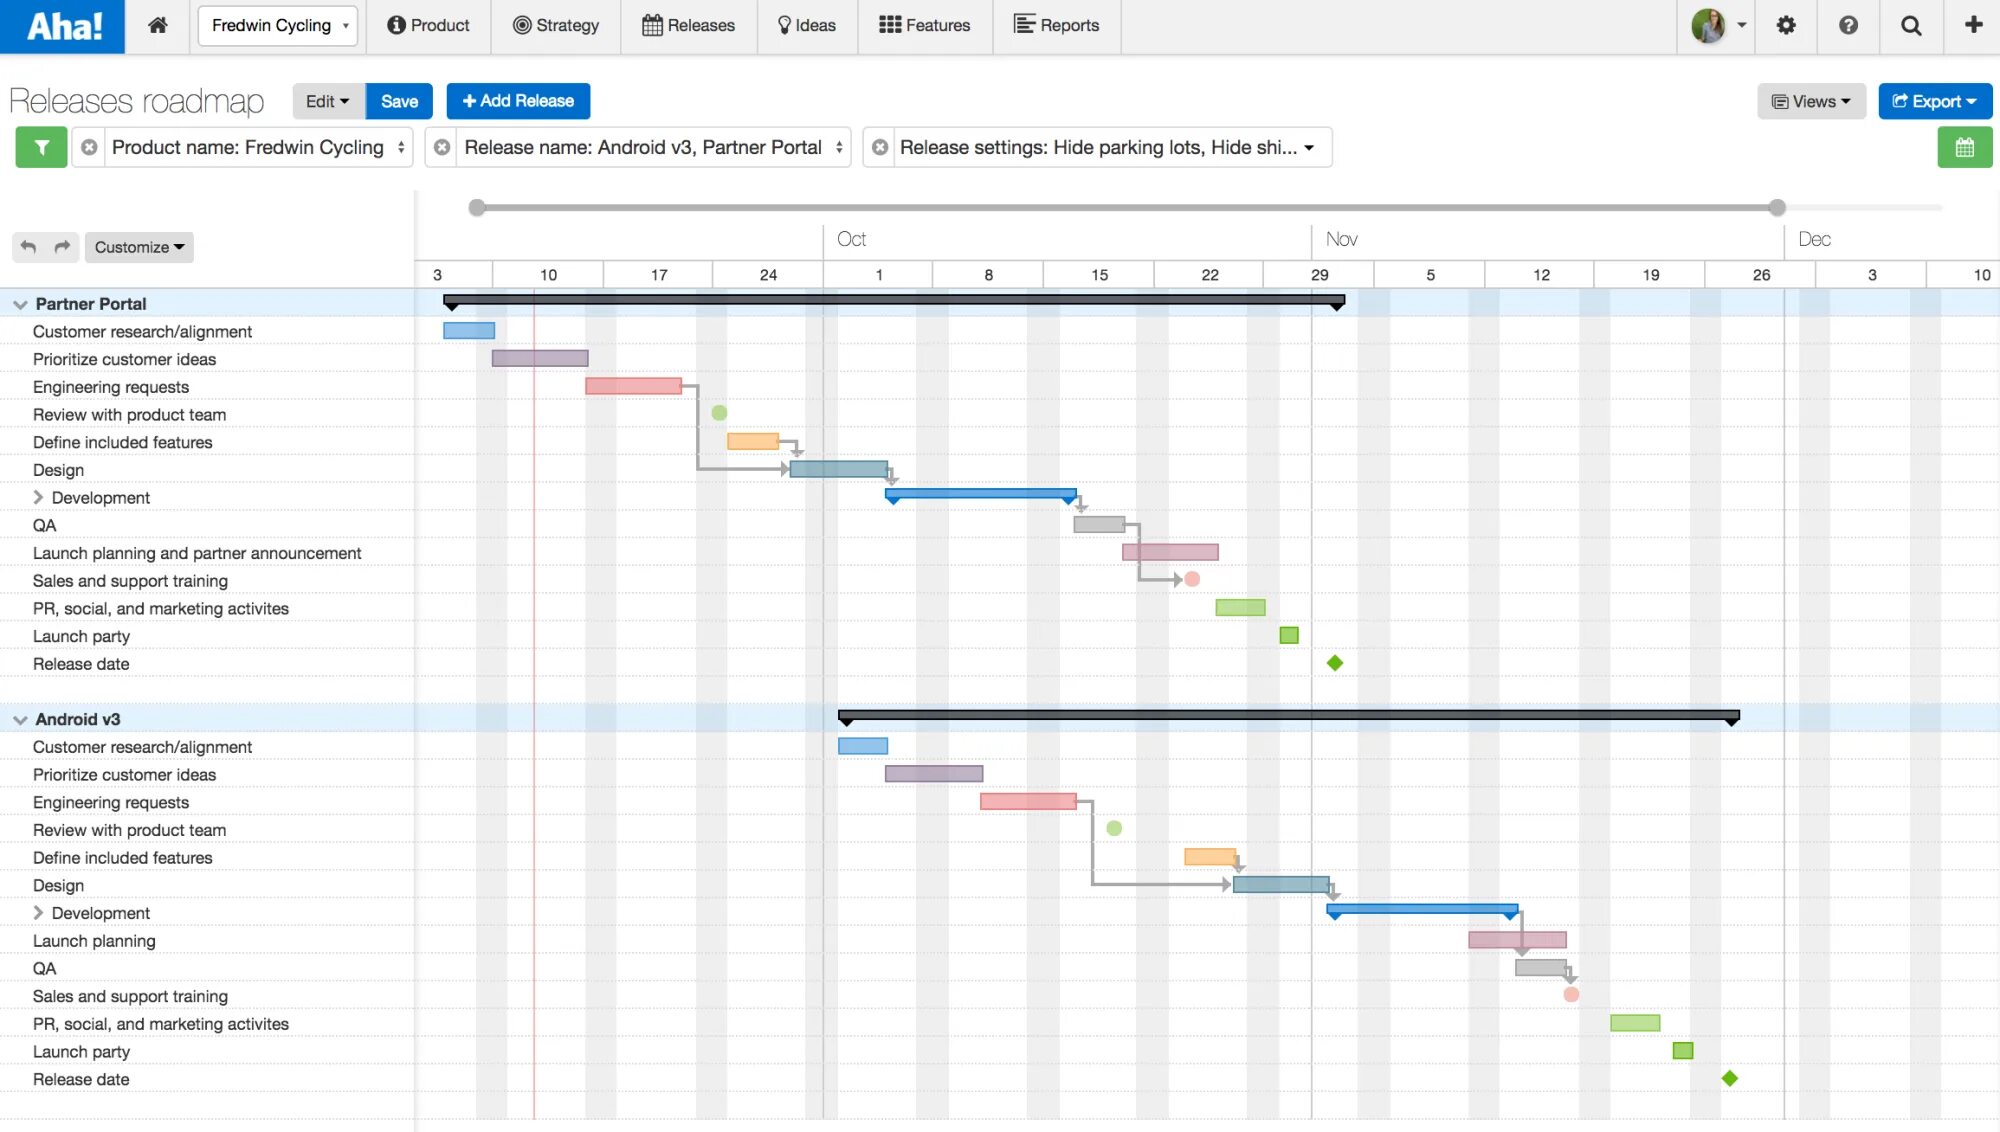Click the help question mark icon
2000x1132 pixels.
click(x=1848, y=23)
